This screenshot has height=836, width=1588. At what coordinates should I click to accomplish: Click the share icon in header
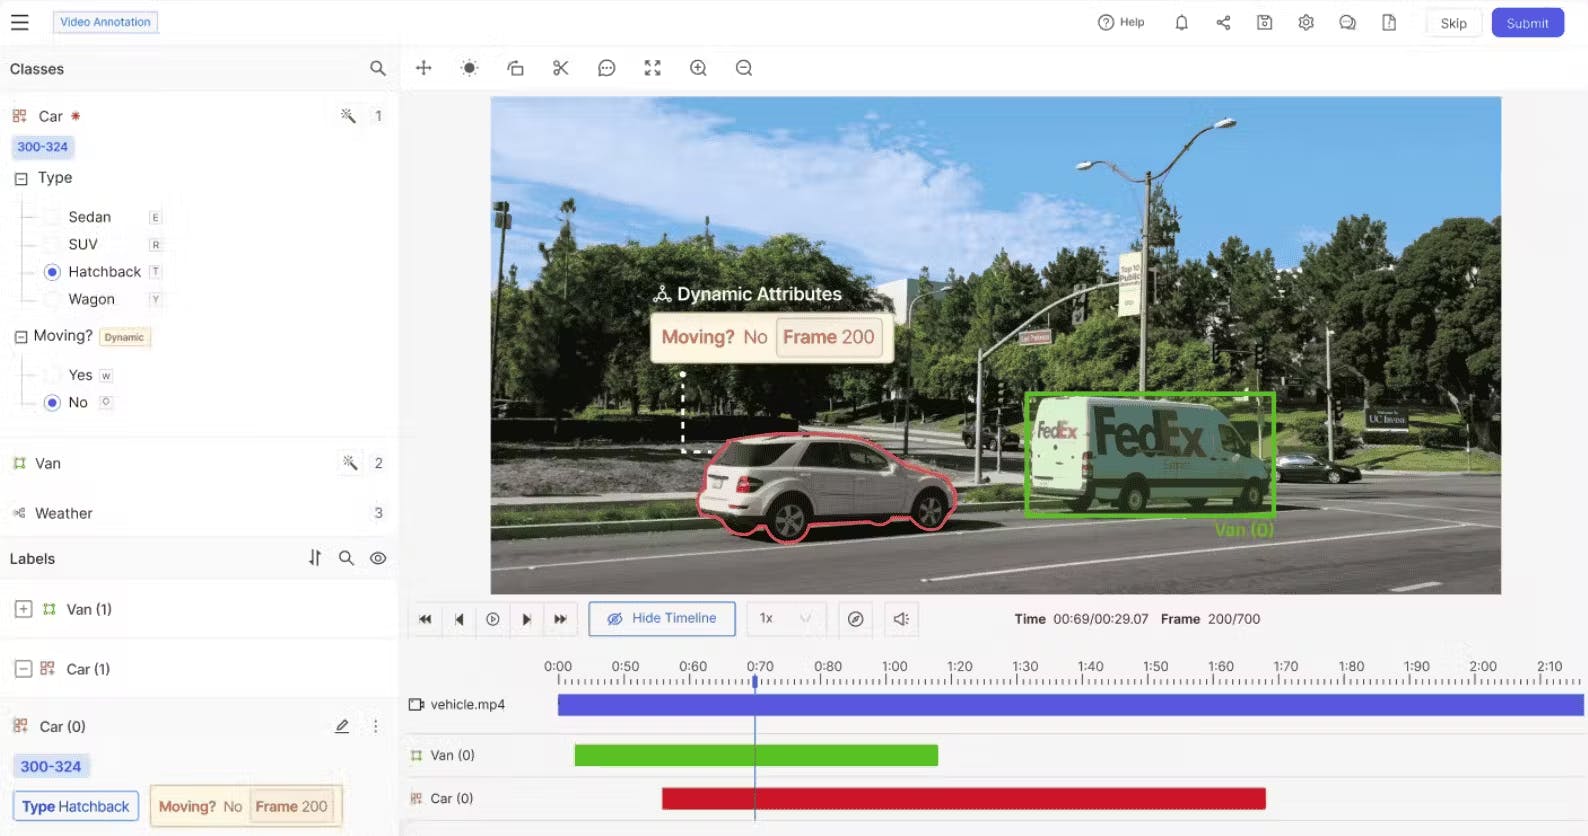point(1223,23)
